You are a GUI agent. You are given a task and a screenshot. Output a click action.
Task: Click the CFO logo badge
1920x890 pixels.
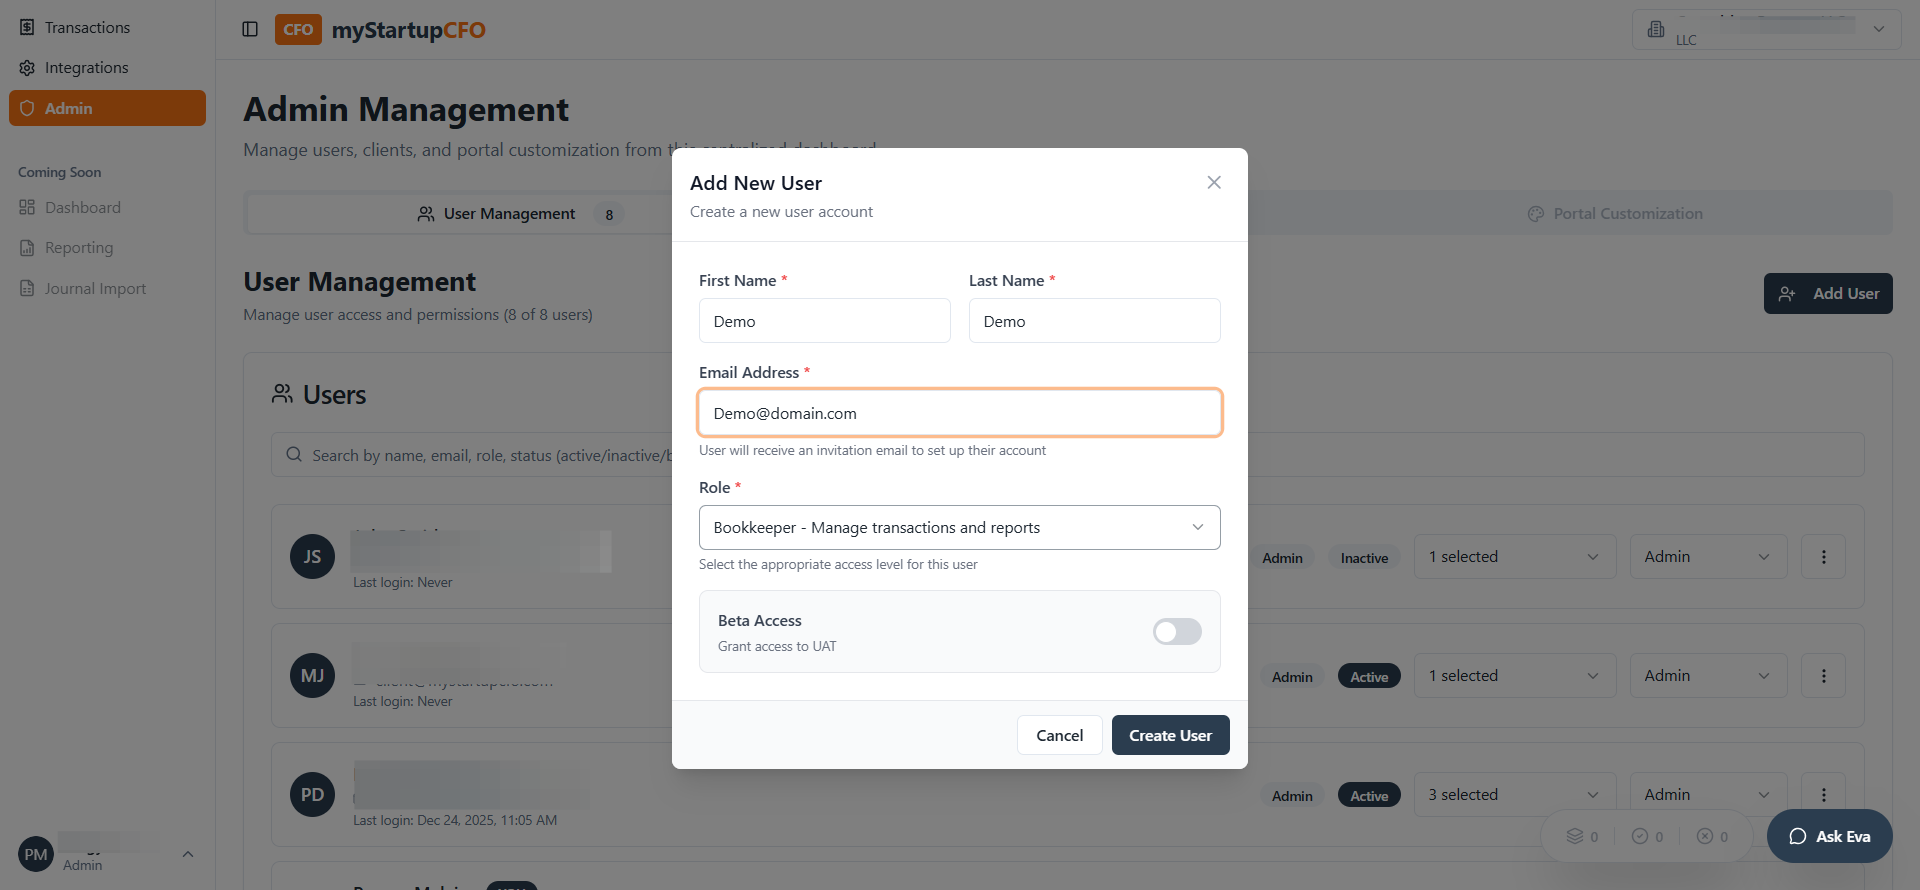pos(298,29)
